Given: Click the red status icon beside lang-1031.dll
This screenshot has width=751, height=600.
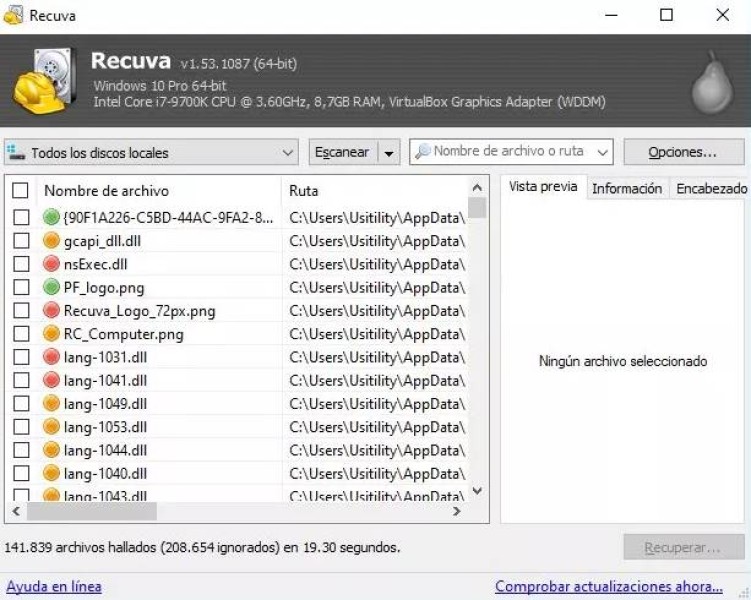Looking at the screenshot, I should point(52,357).
